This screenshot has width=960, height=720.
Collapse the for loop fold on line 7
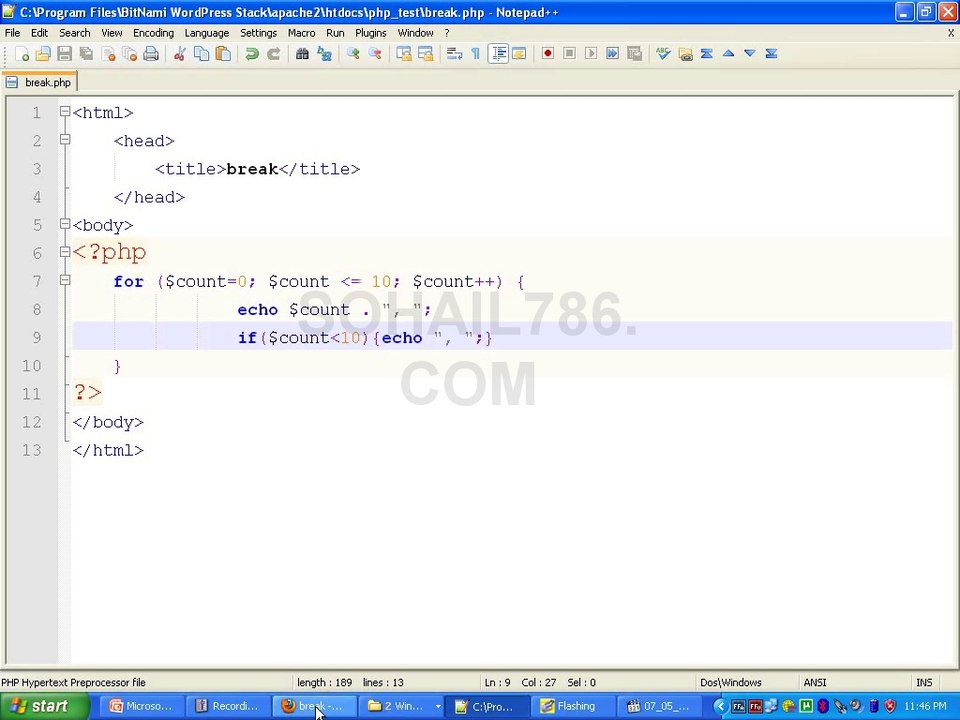(65, 280)
